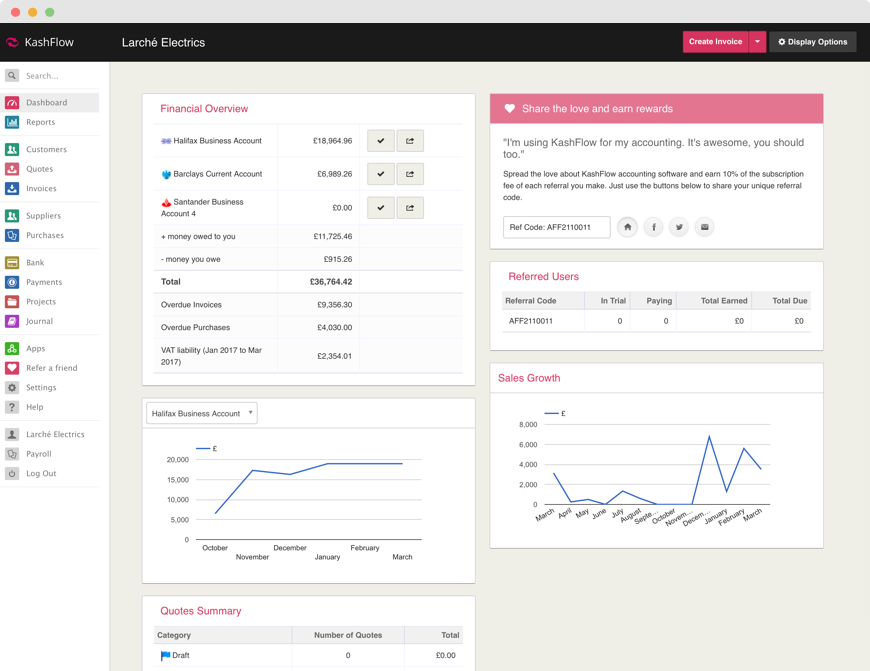Click the share icon for Barclays Current Account
The image size is (870, 671).
[410, 174]
